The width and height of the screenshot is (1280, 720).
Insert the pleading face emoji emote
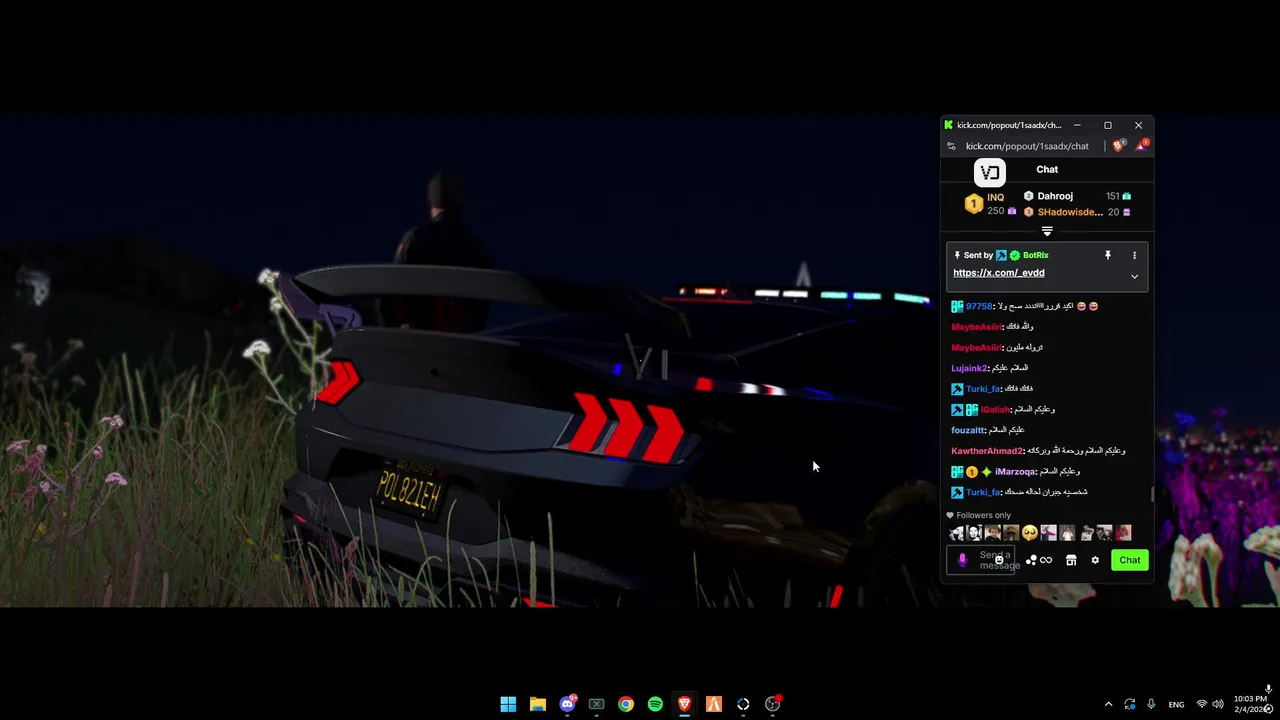point(1030,533)
